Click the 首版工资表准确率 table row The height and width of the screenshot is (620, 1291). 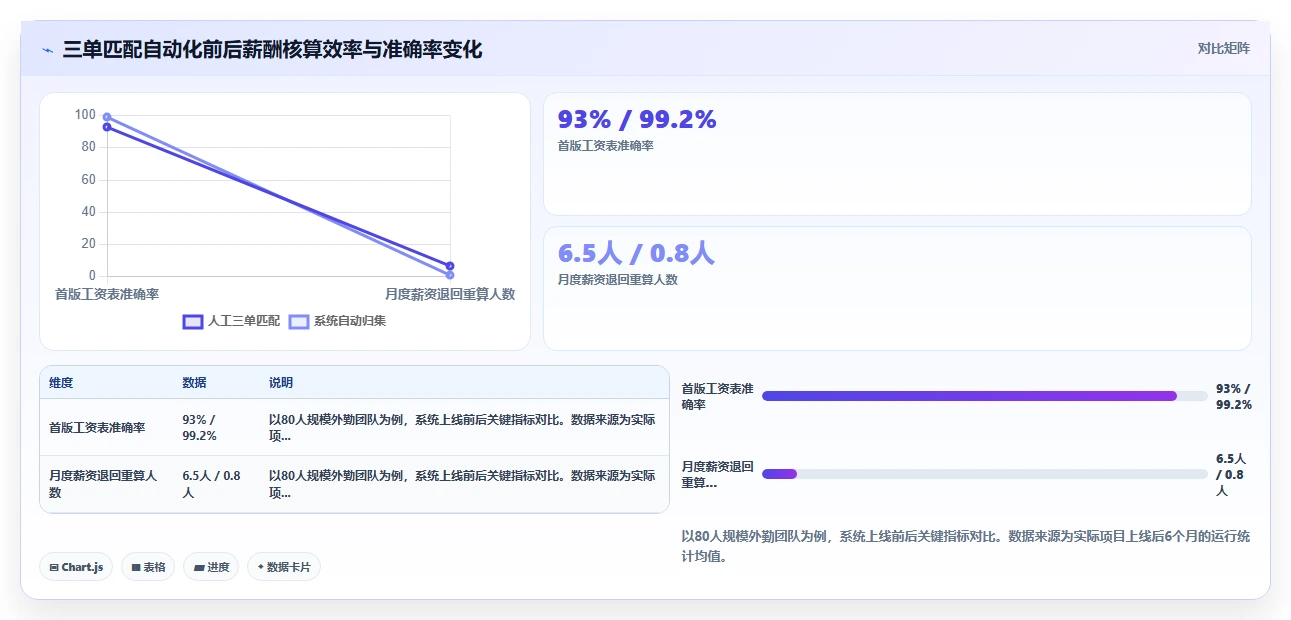pyautogui.click(x=354, y=427)
